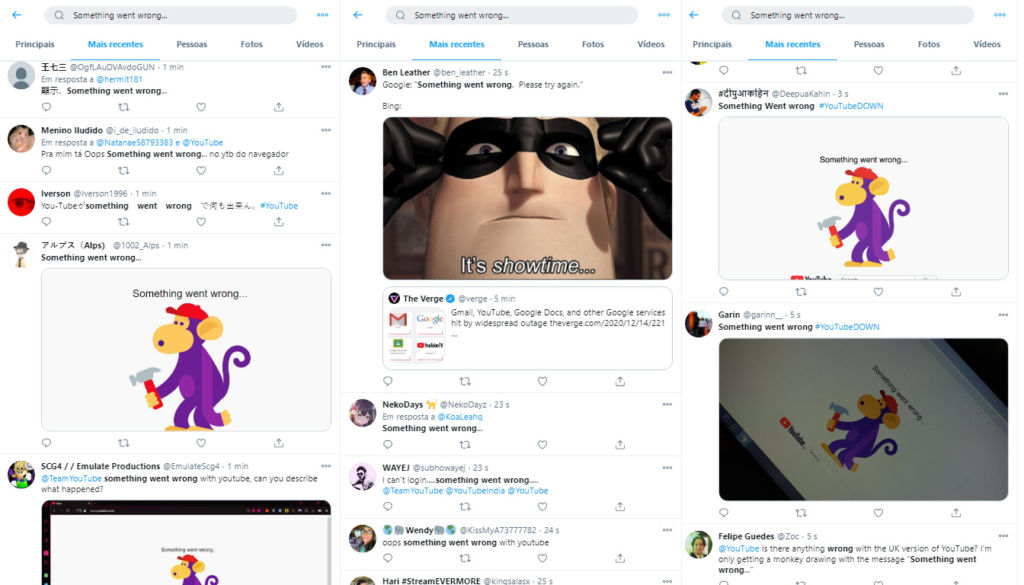
Task: Share Ben Leather's showtime tweet
Action: tap(620, 381)
